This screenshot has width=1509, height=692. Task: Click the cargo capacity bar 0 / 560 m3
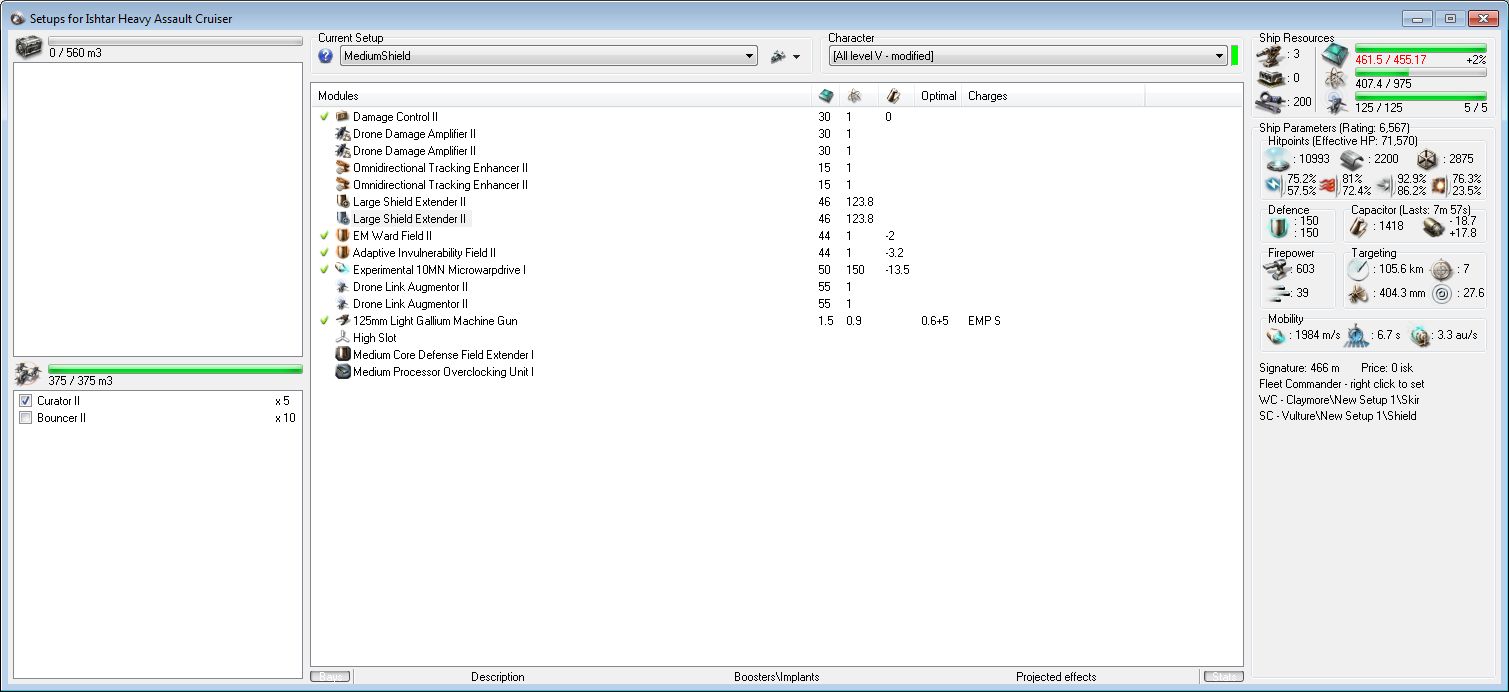pyautogui.click(x=175, y=41)
